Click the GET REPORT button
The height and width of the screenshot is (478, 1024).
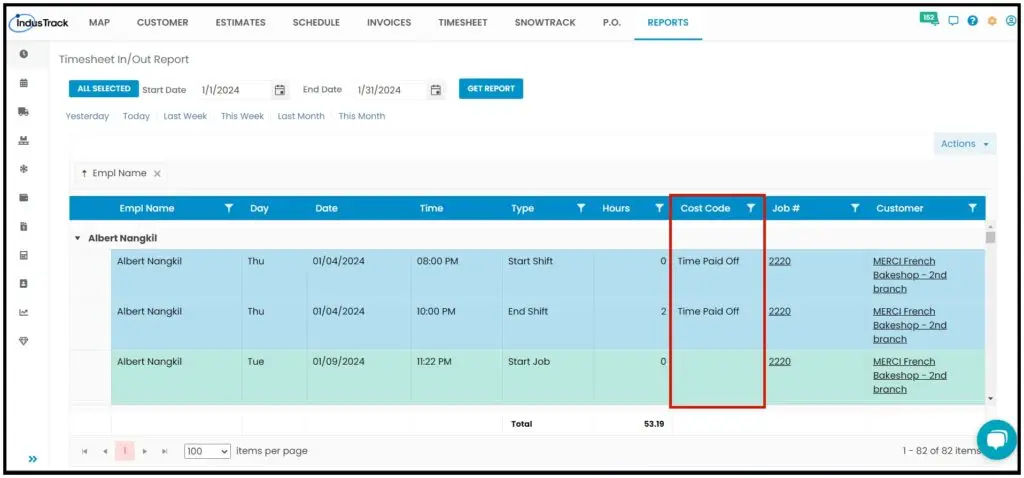tap(491, 89)
